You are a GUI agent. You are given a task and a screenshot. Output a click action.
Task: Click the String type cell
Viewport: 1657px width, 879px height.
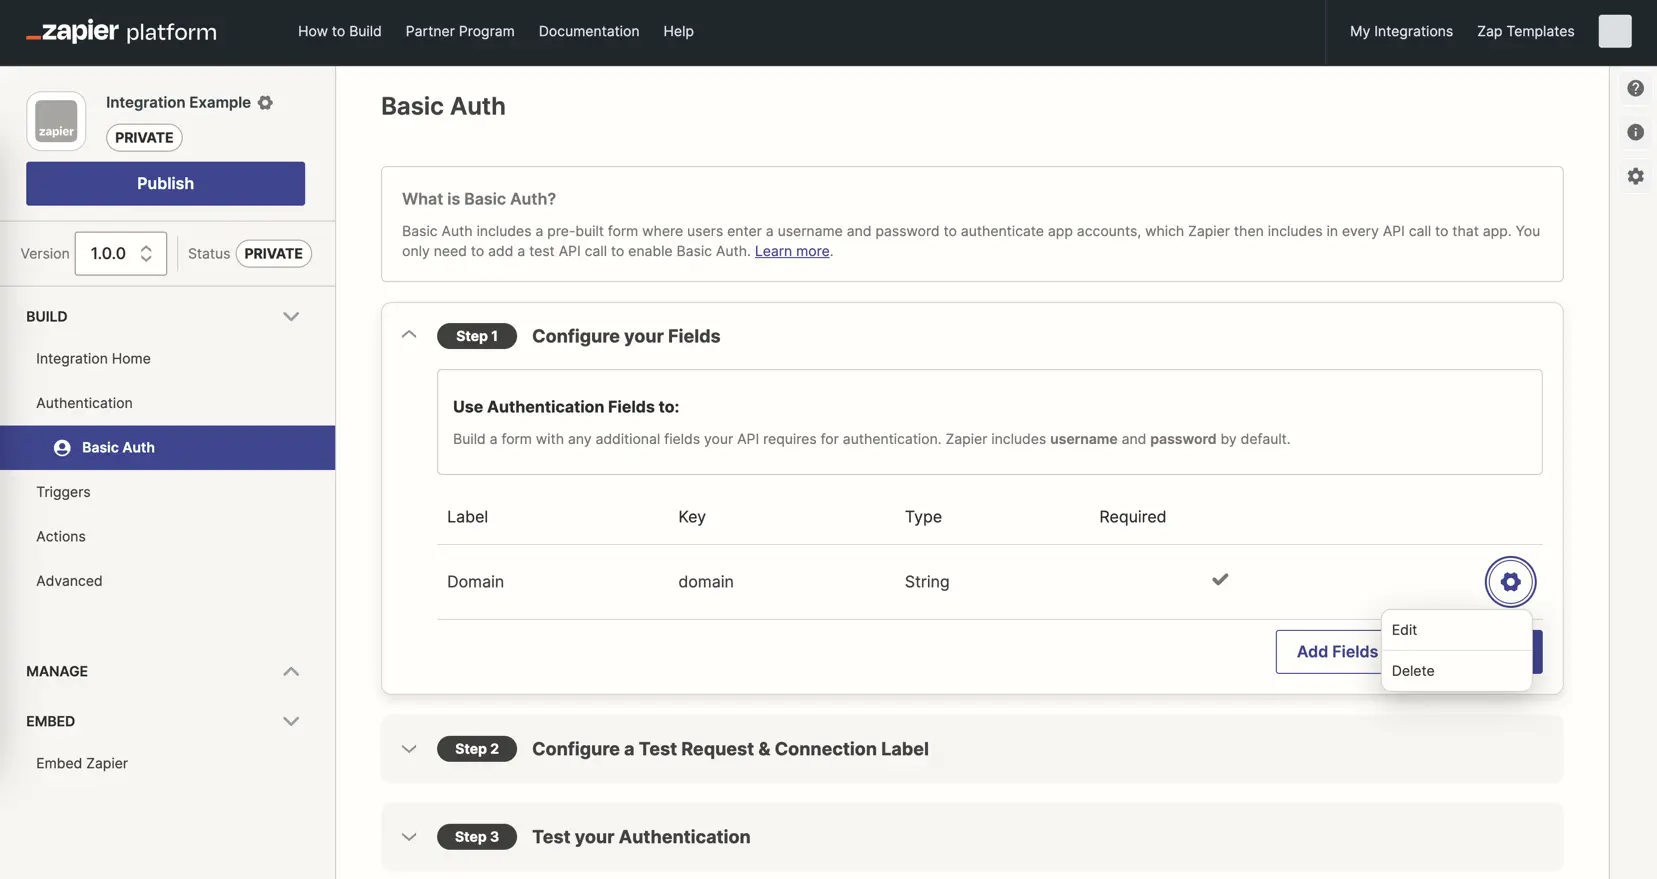coord(927,581)
